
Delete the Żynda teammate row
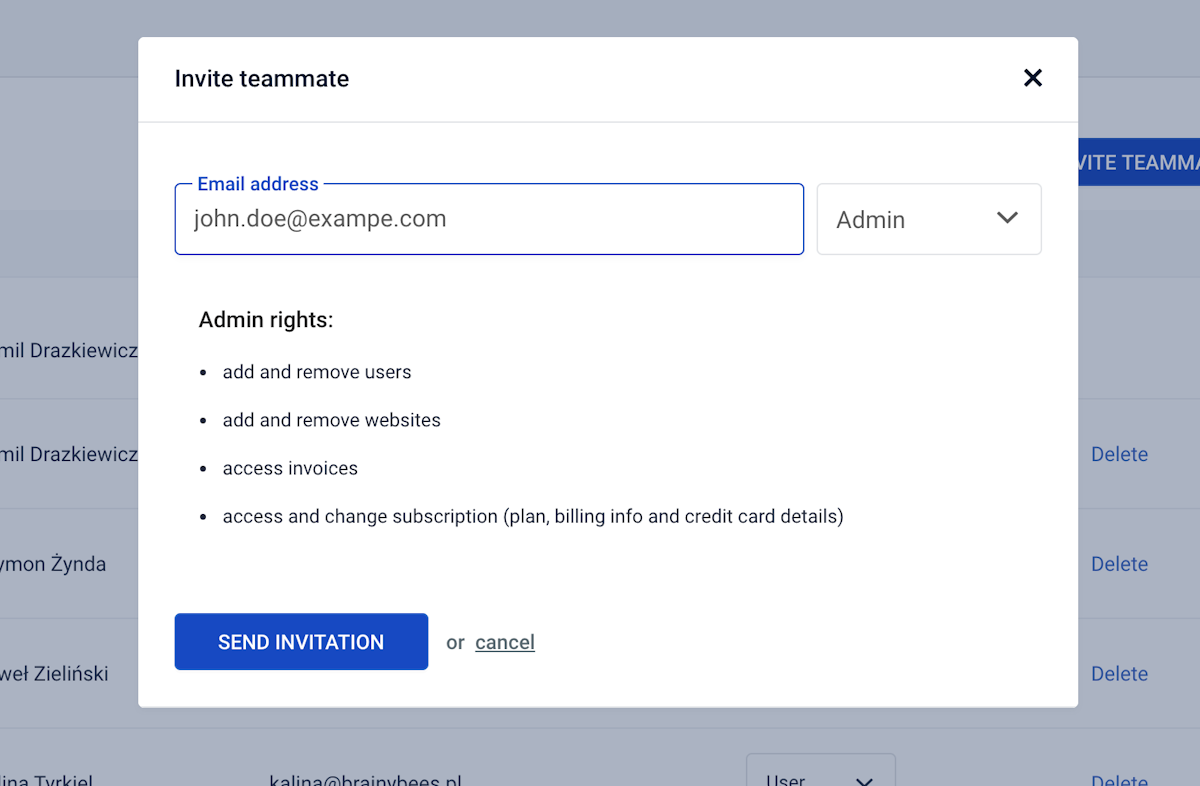coord(1119,564)
